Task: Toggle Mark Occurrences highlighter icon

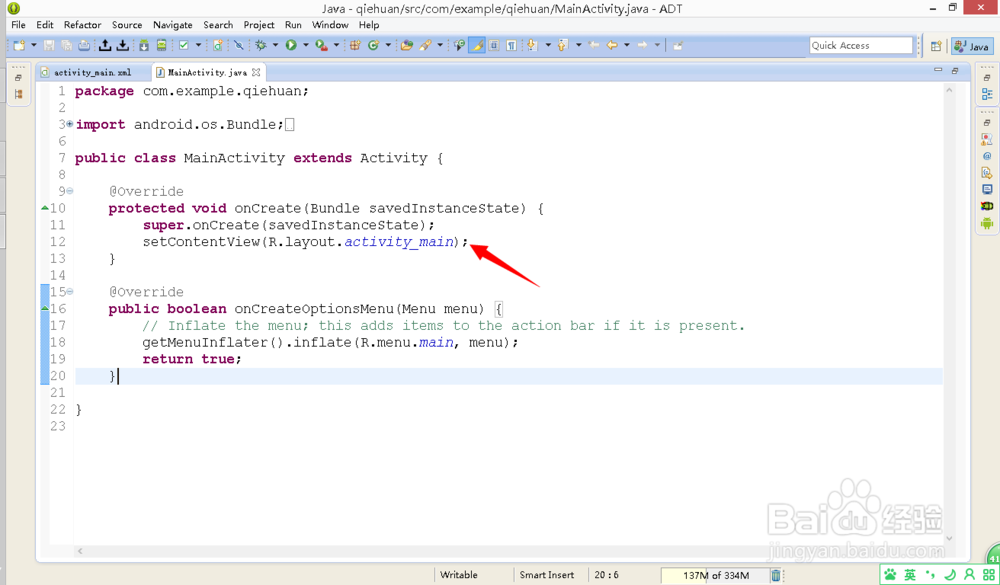Action: click(x=476, y=45)
